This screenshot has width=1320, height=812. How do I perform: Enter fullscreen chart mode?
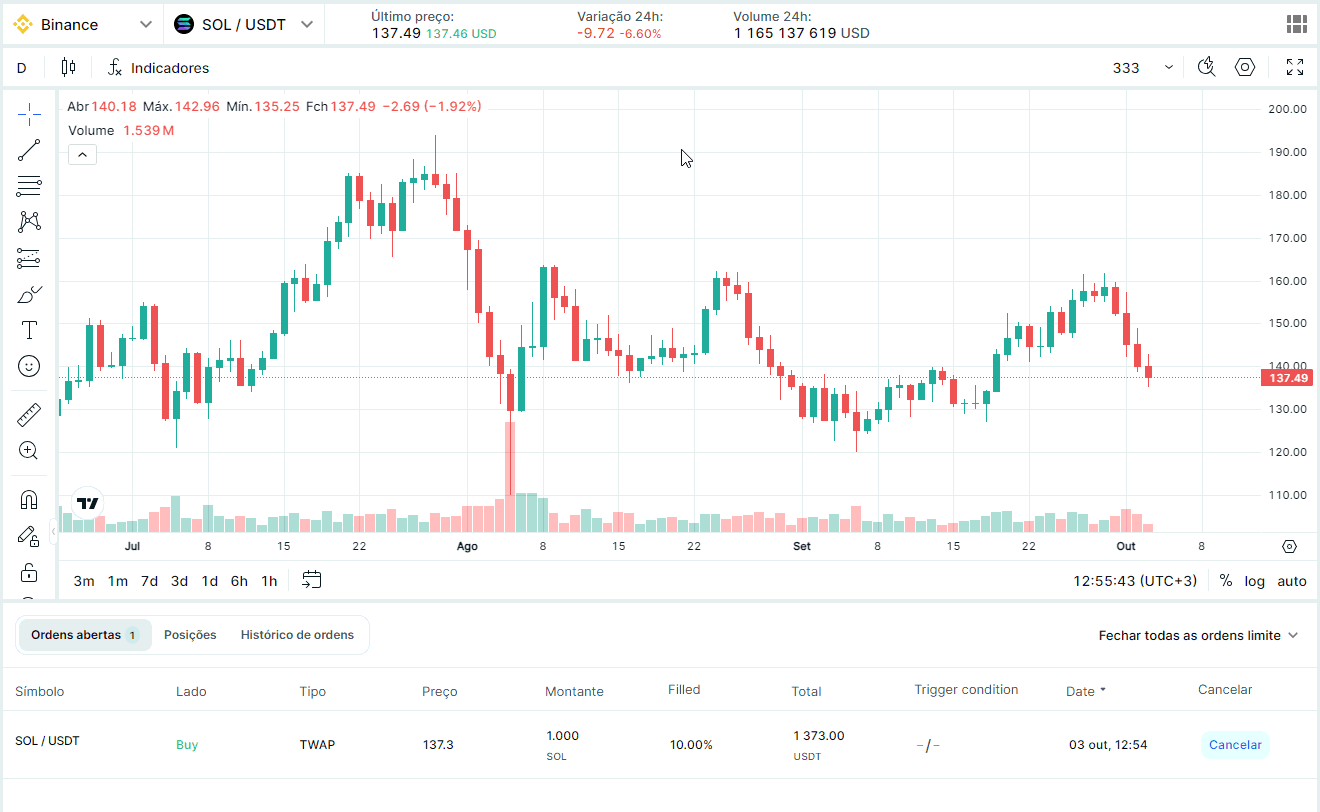click(x=1295, y=68)
